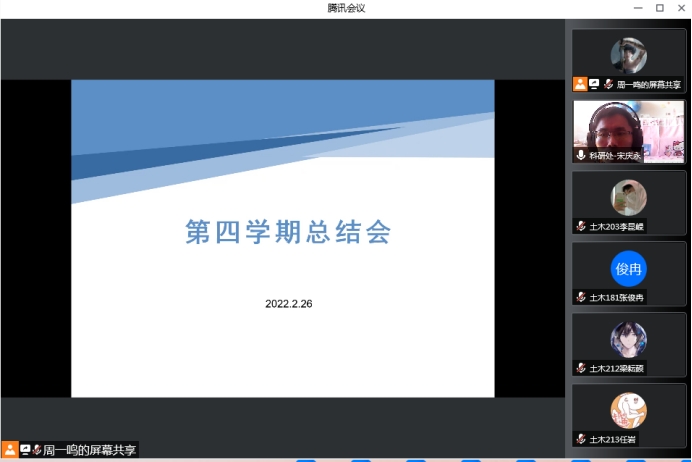
Task: Select 科研处-宋庆永 video tile
Action: 629,128
